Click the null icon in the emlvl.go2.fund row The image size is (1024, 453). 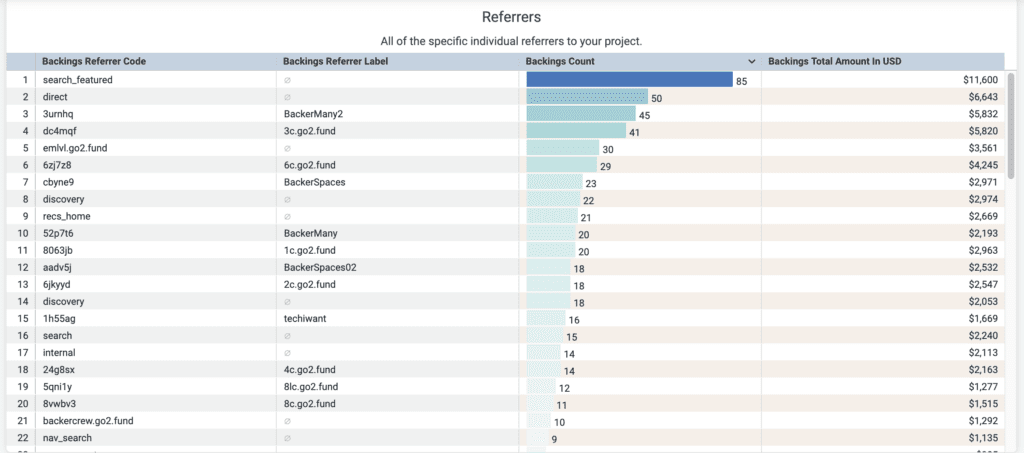coord(288,148)
